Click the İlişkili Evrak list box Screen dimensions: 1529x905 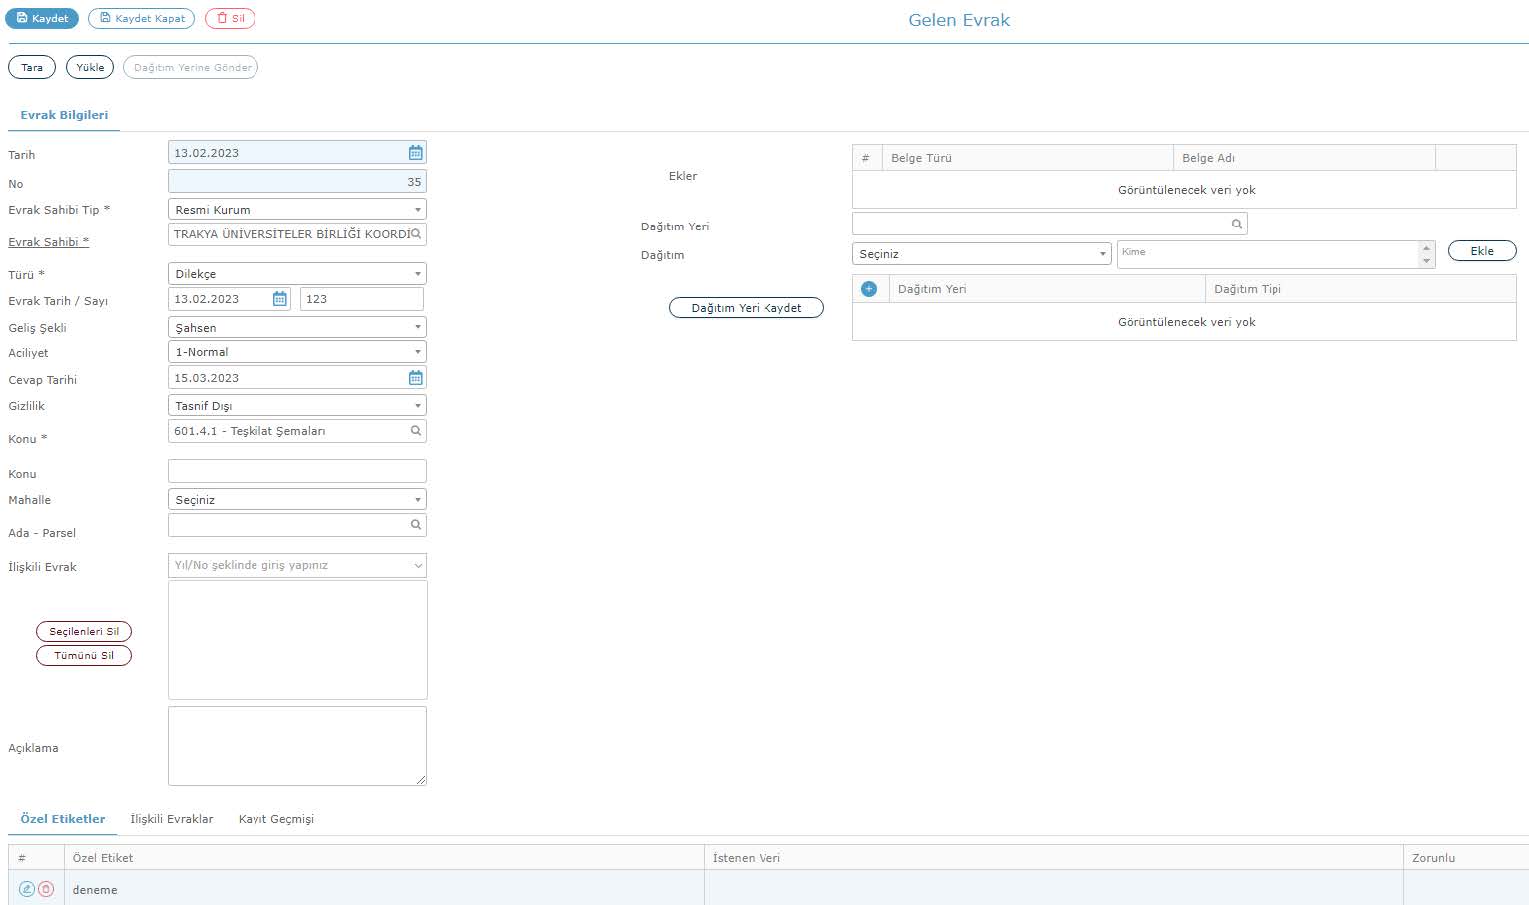(298, 640)
